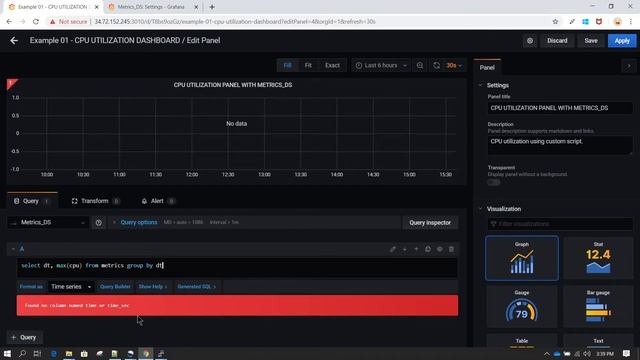Open the Last 6 hours time picker
The width and height of the screenshot is (640, 360).
(381, 65)
